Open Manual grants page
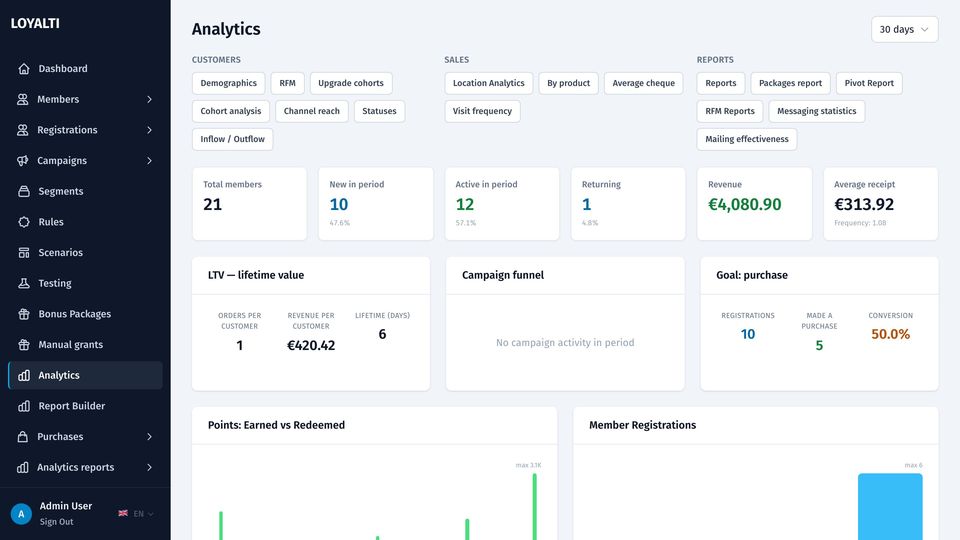The image size is (960, 540). (x=85, y=344)
